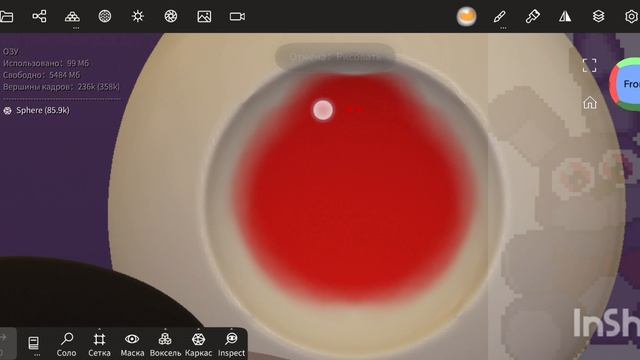Select the ОЗУ memory heading text
Screen dimensions: 640x360
coord(11,51)
